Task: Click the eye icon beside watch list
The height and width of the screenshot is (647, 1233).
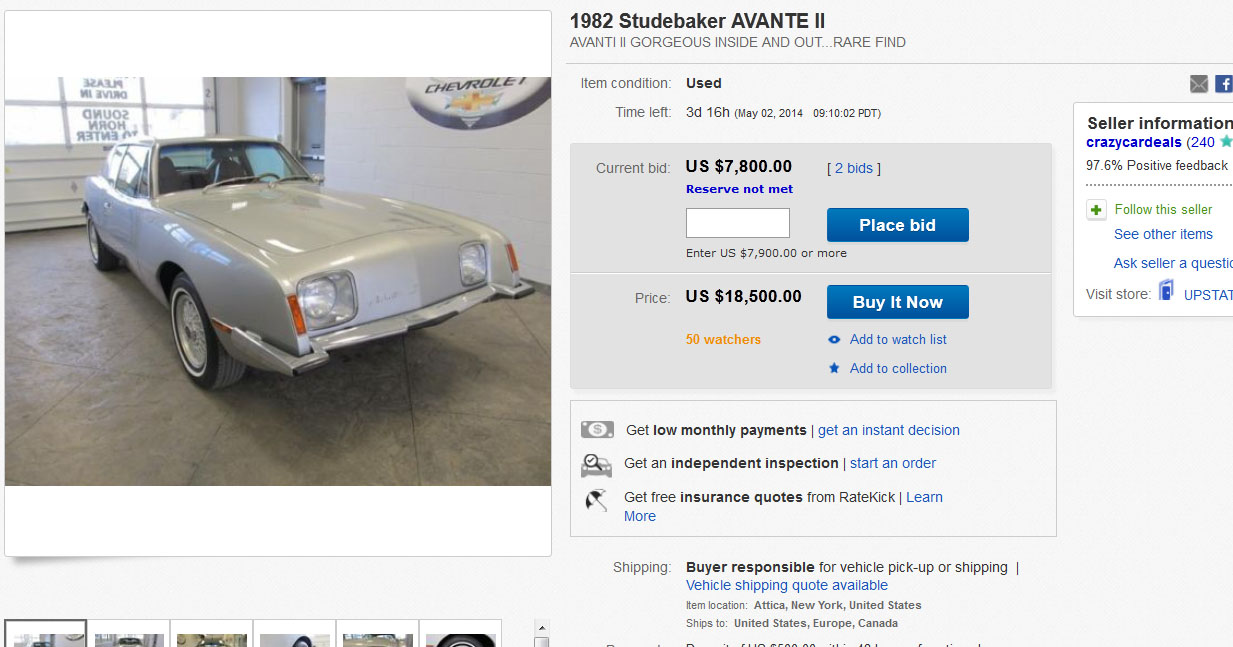Action: point(835,340)
